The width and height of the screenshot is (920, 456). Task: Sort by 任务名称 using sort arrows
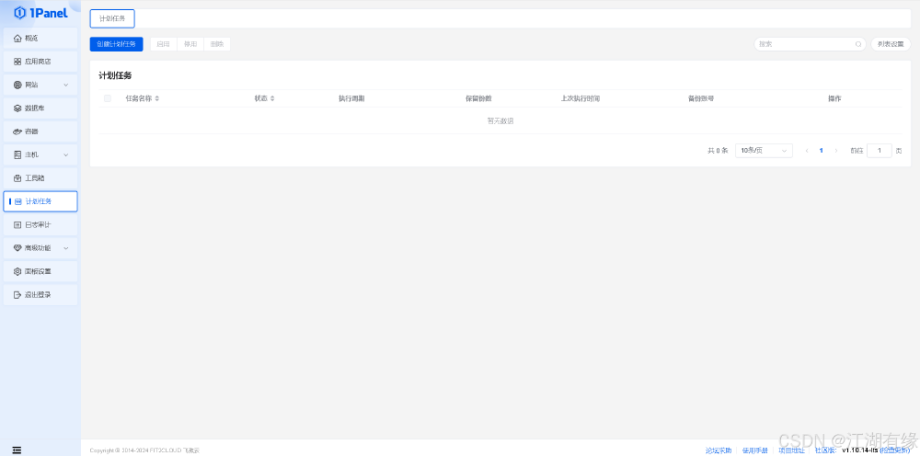point(157,99)
